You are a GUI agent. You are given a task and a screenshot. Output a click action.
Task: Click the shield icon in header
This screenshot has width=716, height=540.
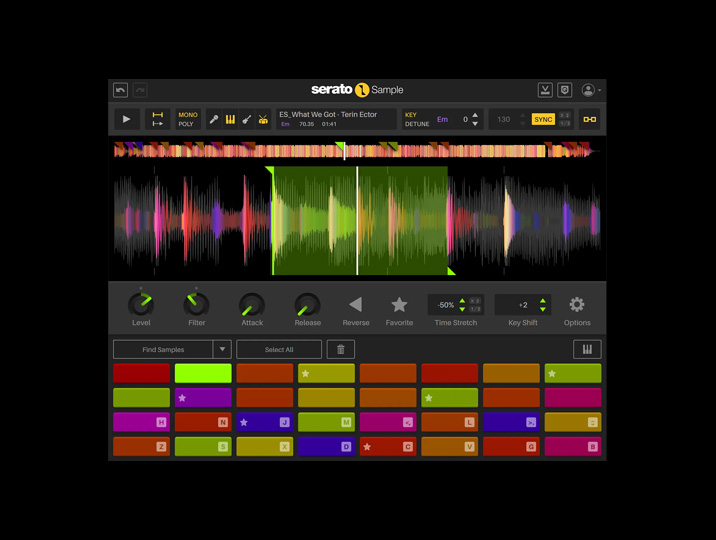[x=565, y=90]
